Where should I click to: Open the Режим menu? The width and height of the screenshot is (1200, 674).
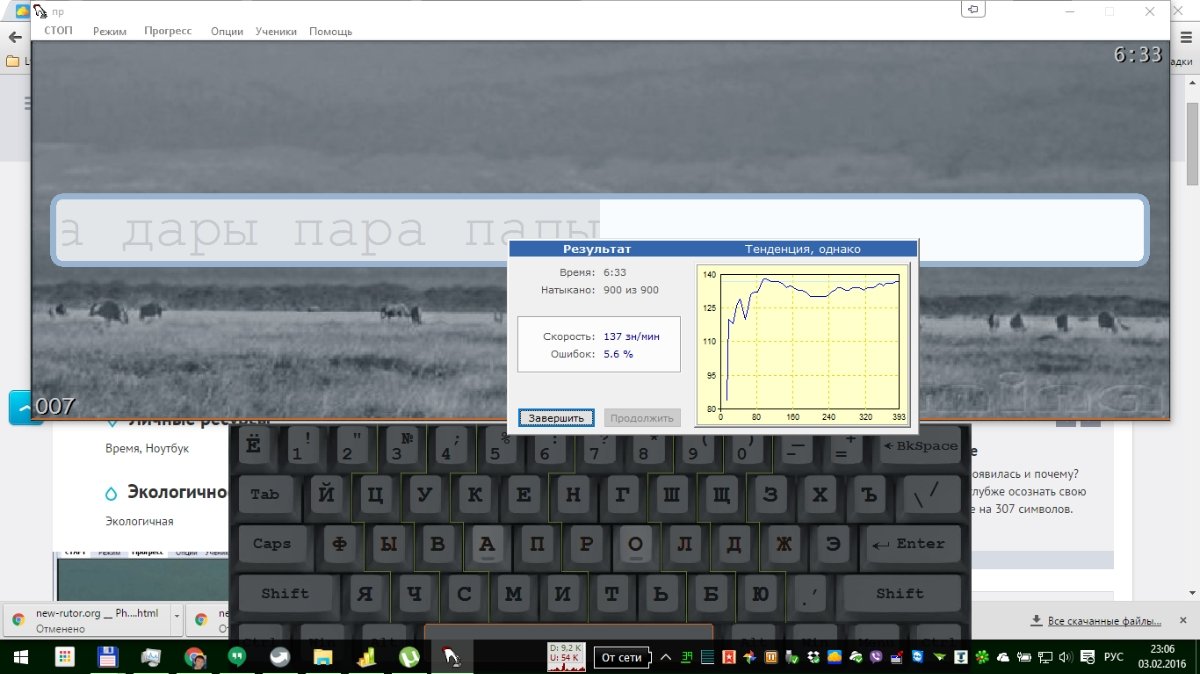point(110,31)
